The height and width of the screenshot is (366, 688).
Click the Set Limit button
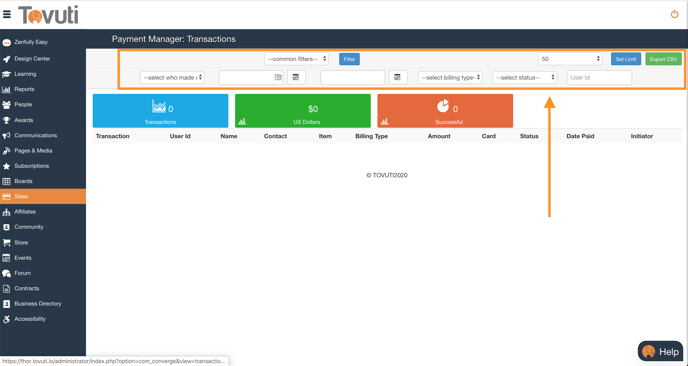[626, 59]
